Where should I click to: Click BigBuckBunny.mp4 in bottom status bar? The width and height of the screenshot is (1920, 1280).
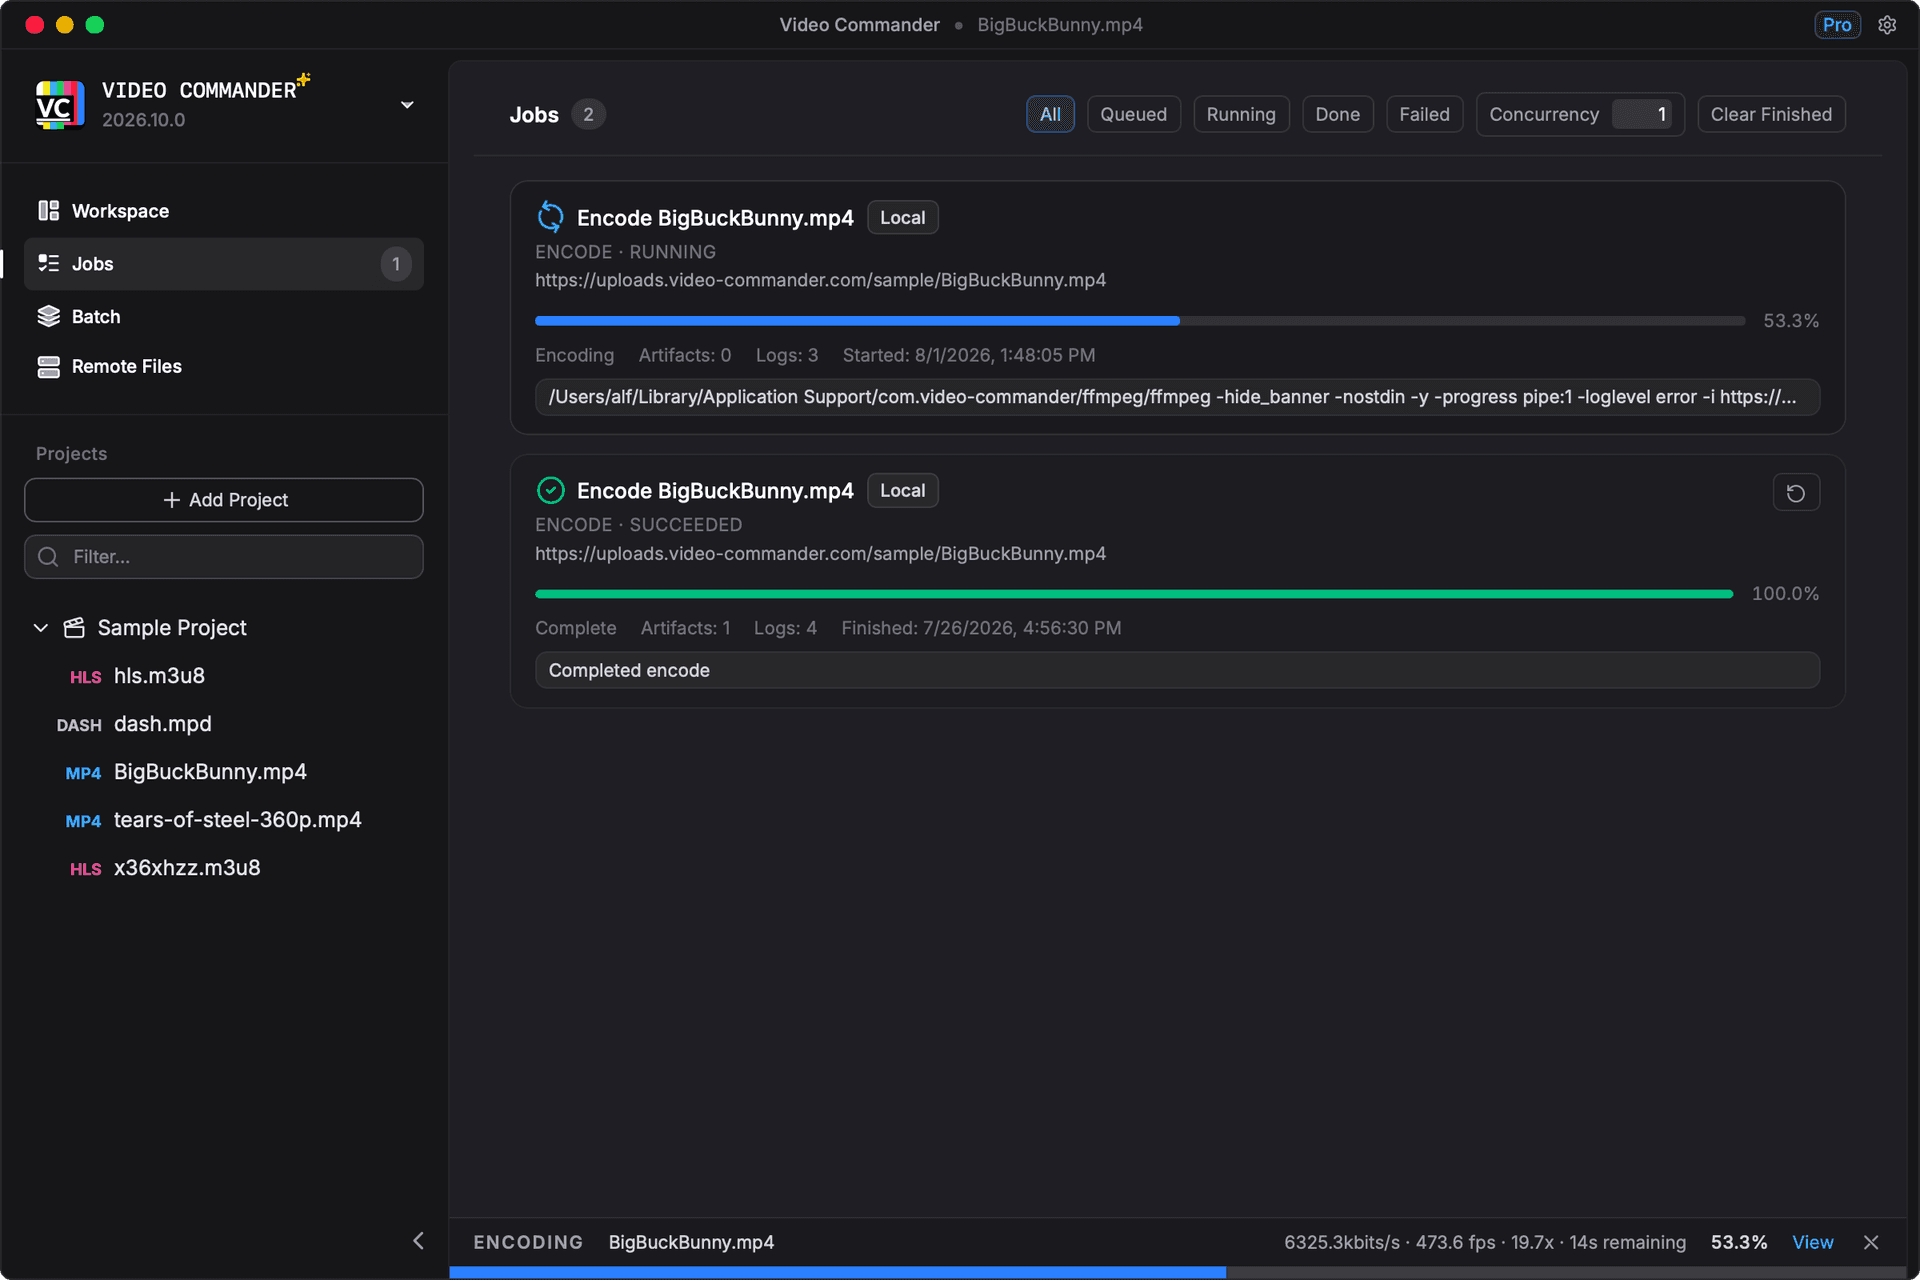691,1242
